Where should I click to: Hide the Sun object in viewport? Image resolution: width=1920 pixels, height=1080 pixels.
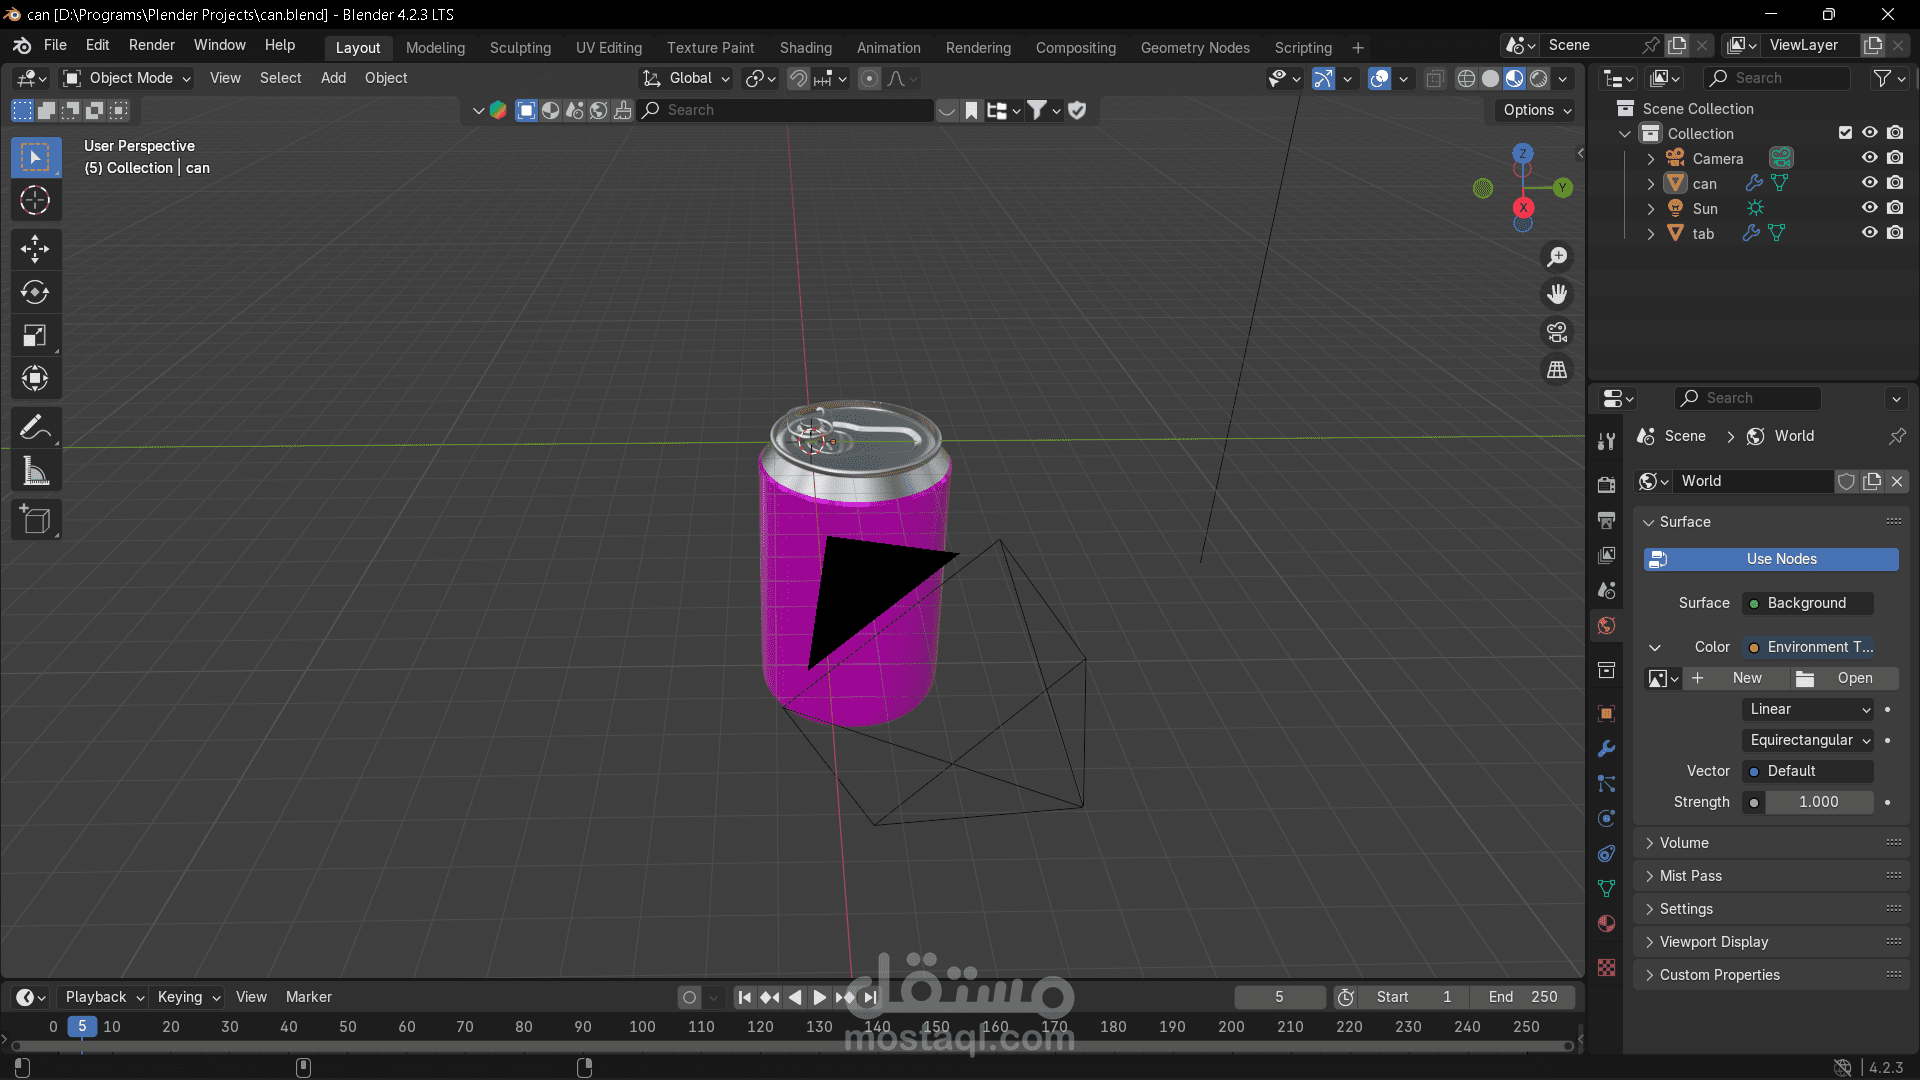click(1869, 208)
